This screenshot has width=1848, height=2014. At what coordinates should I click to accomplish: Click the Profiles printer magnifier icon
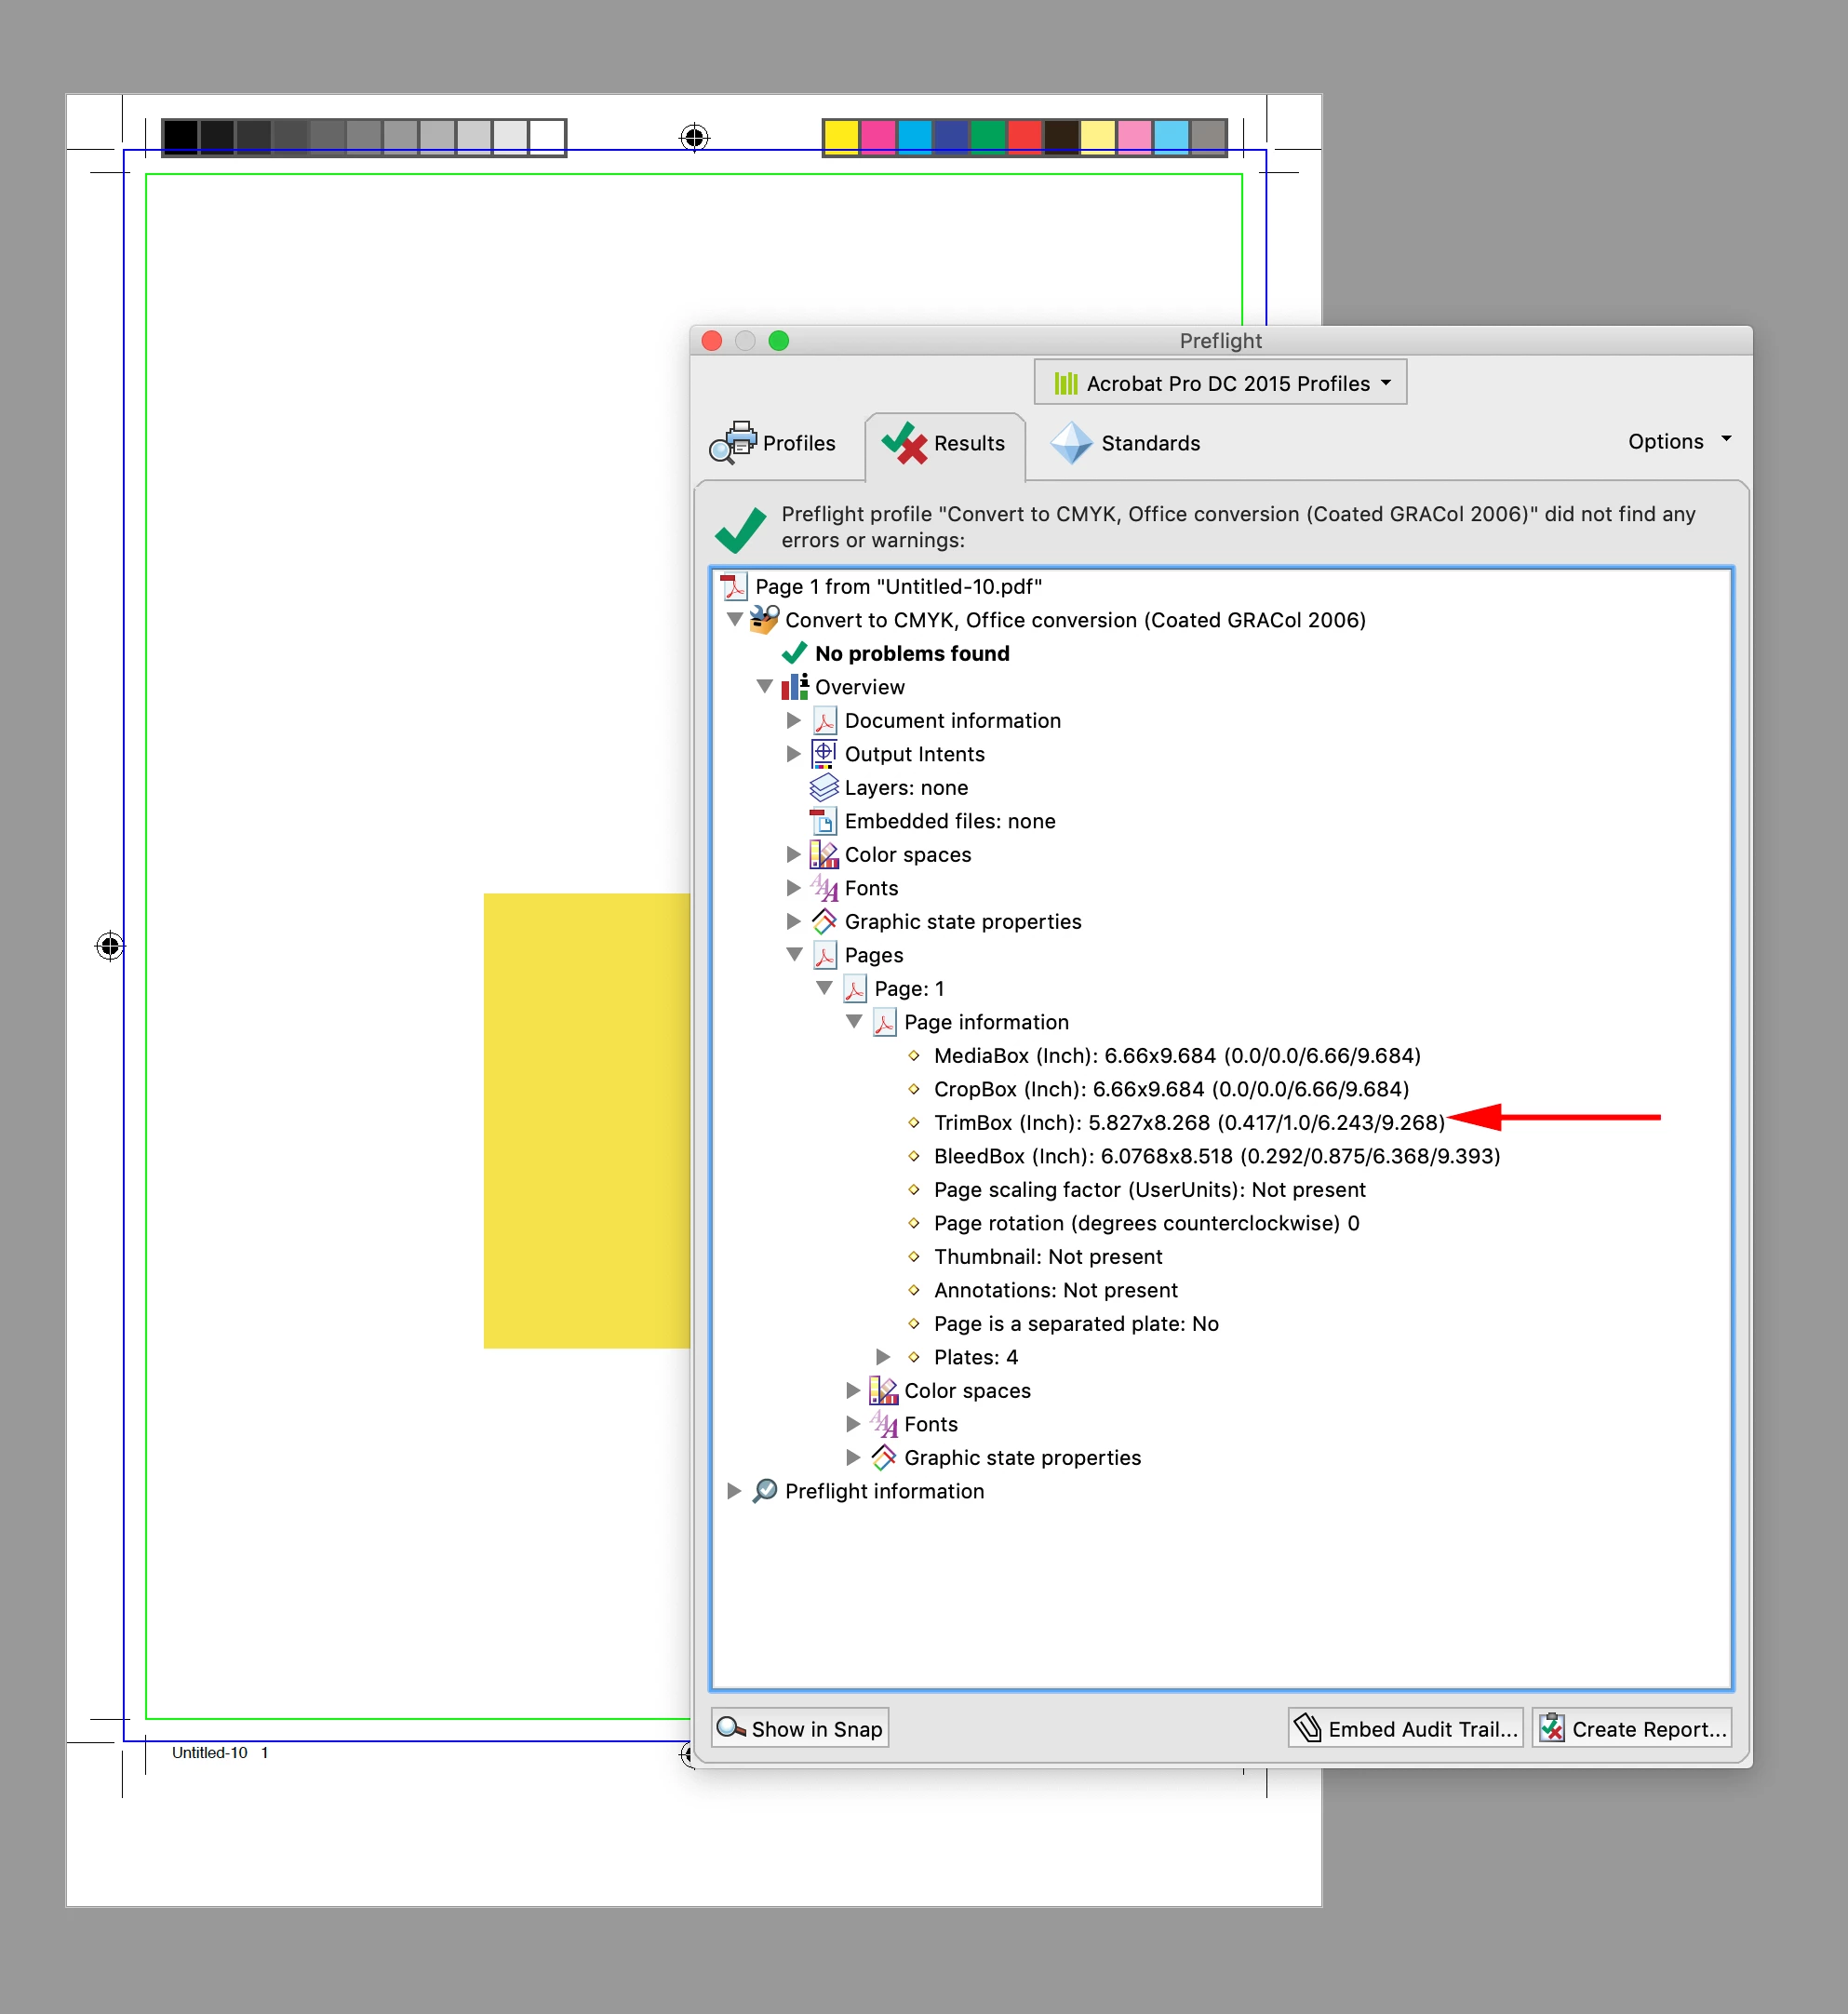point(733,442)
